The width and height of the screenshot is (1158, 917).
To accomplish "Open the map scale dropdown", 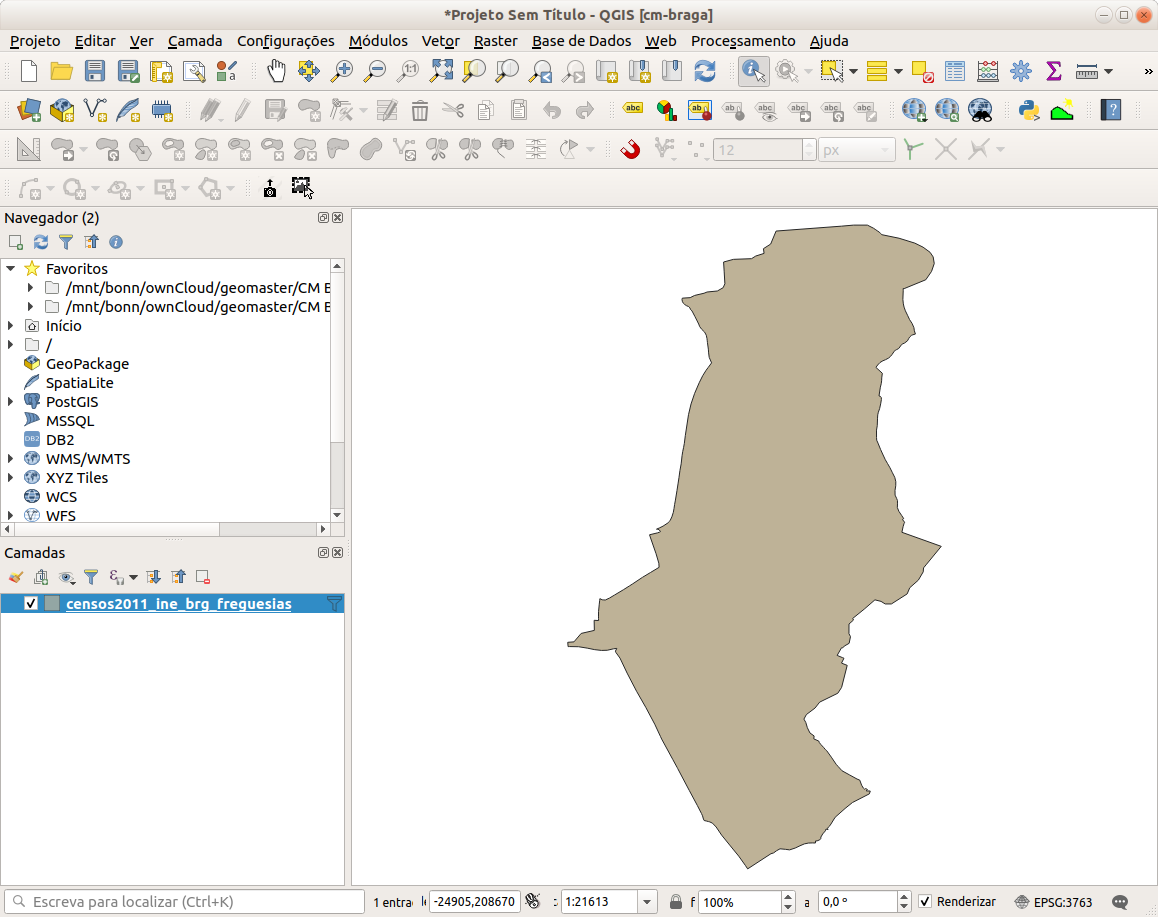I will tap(647, 902).
